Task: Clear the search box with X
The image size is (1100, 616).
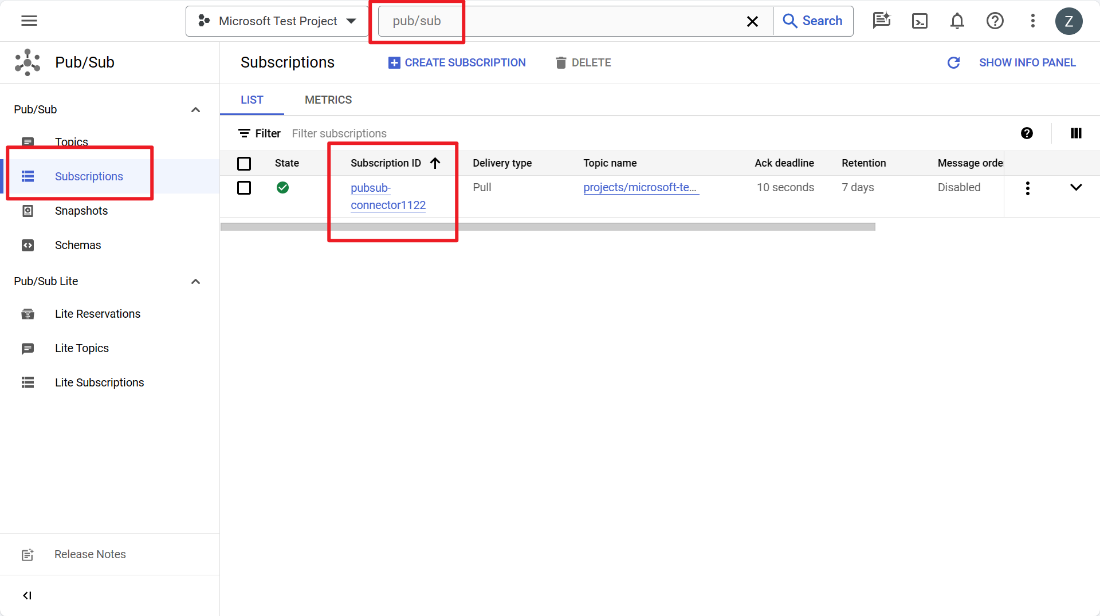Action: (x=752, y=21)
